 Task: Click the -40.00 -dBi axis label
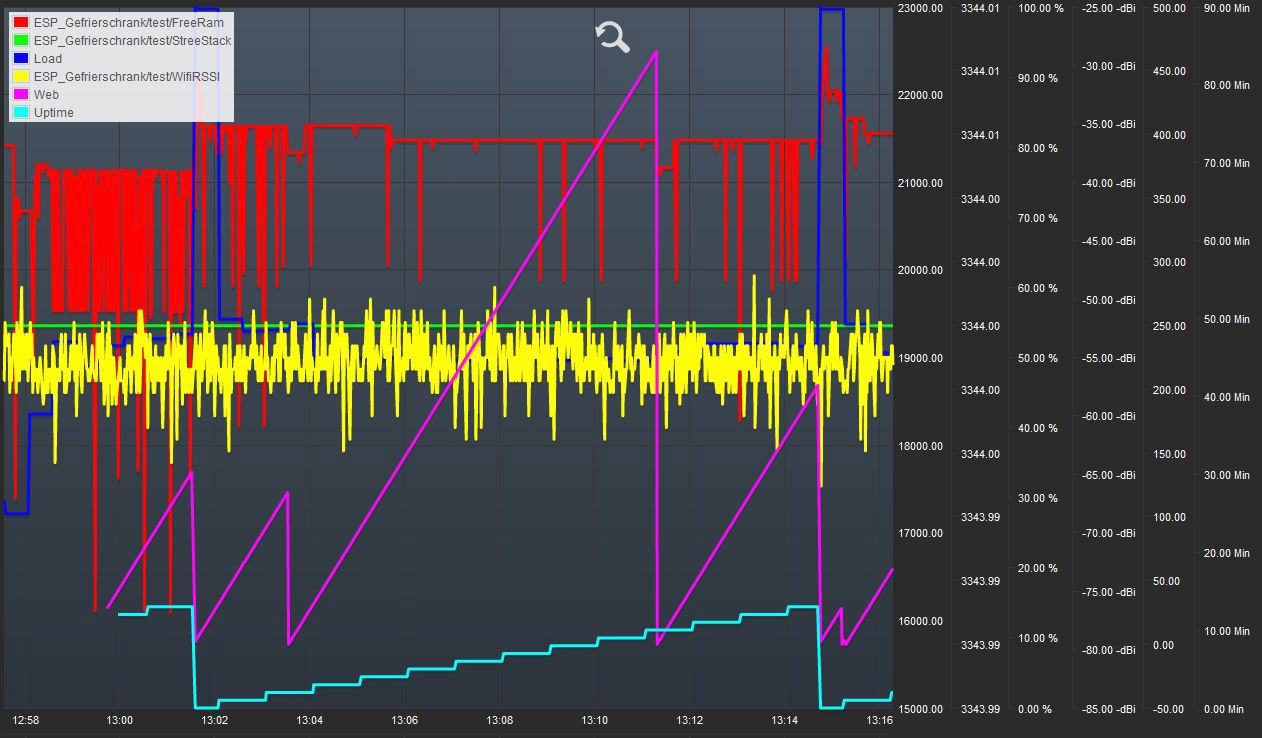point(1109,183)
